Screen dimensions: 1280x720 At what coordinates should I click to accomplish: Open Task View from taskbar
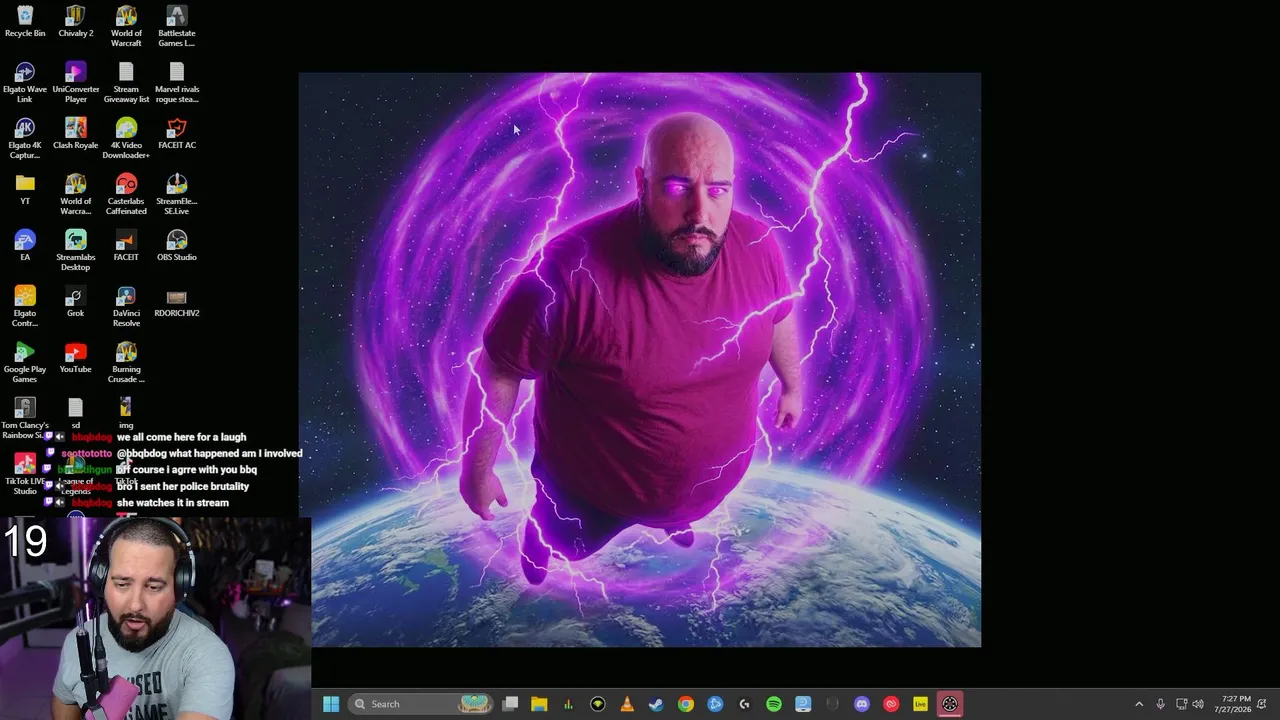pos(510,704)
